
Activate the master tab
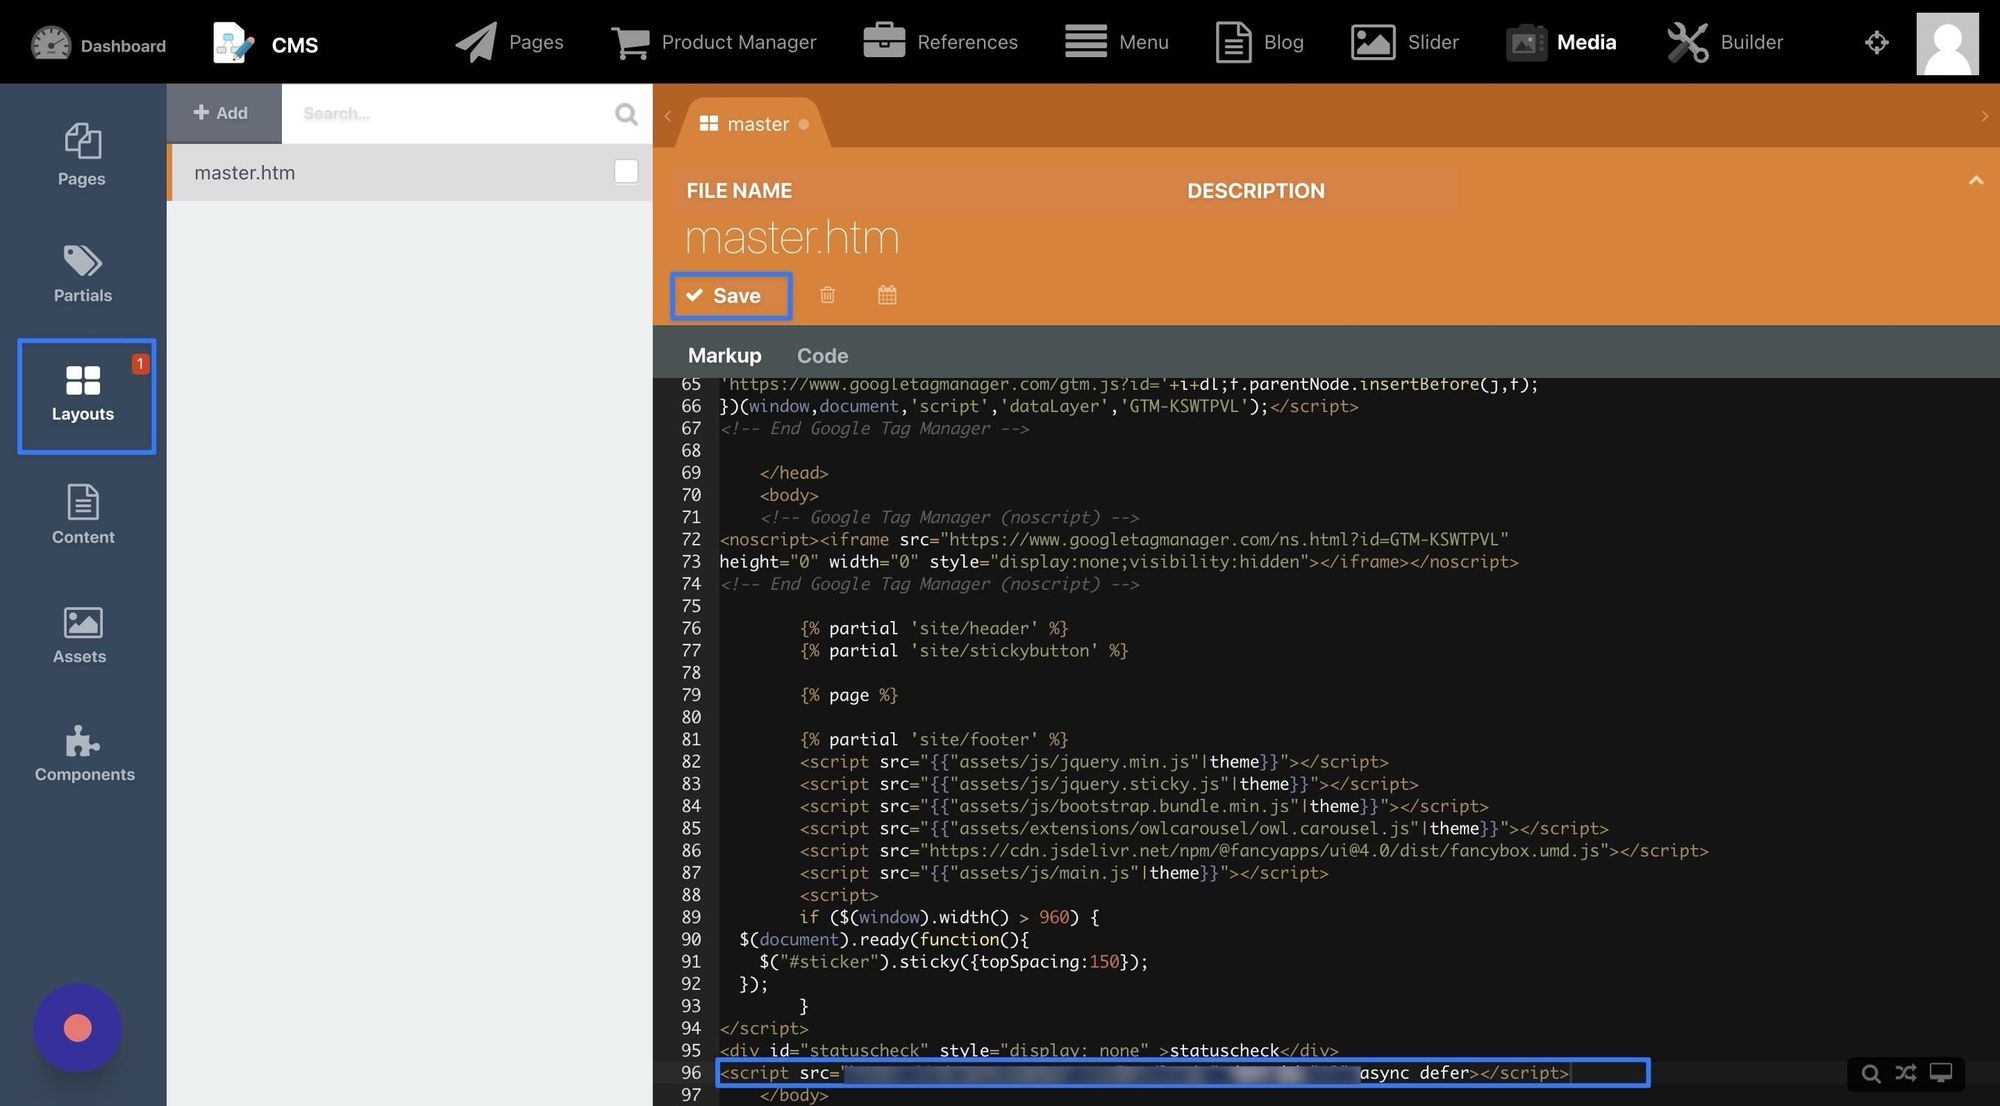coord(753,124)
